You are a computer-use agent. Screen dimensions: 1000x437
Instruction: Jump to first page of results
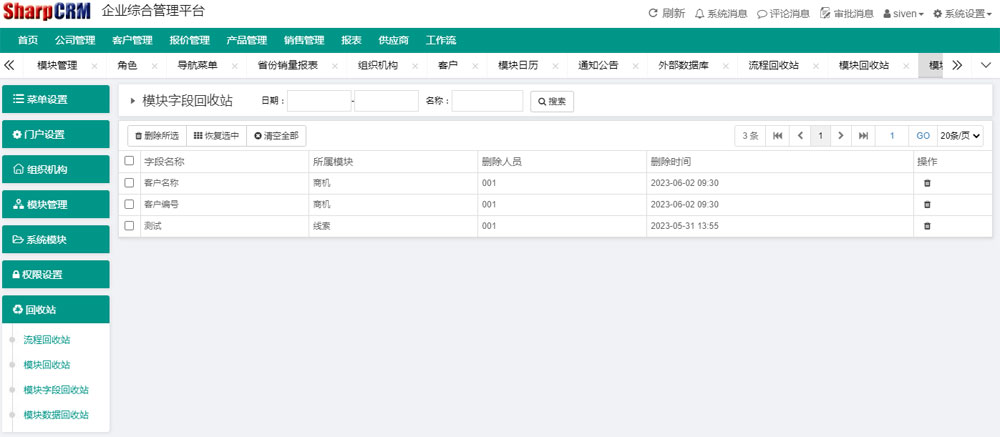coord(777,135)
